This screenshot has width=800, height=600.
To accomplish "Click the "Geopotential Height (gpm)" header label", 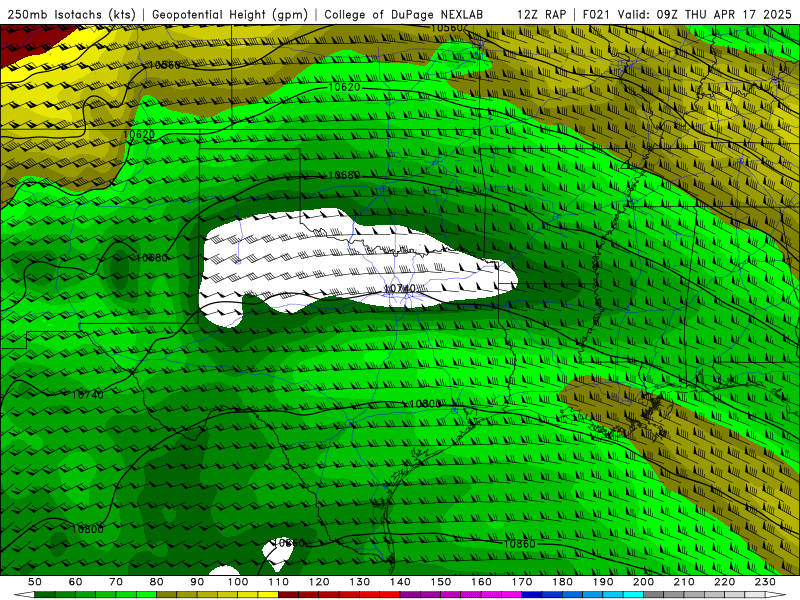I will [230, 14].
